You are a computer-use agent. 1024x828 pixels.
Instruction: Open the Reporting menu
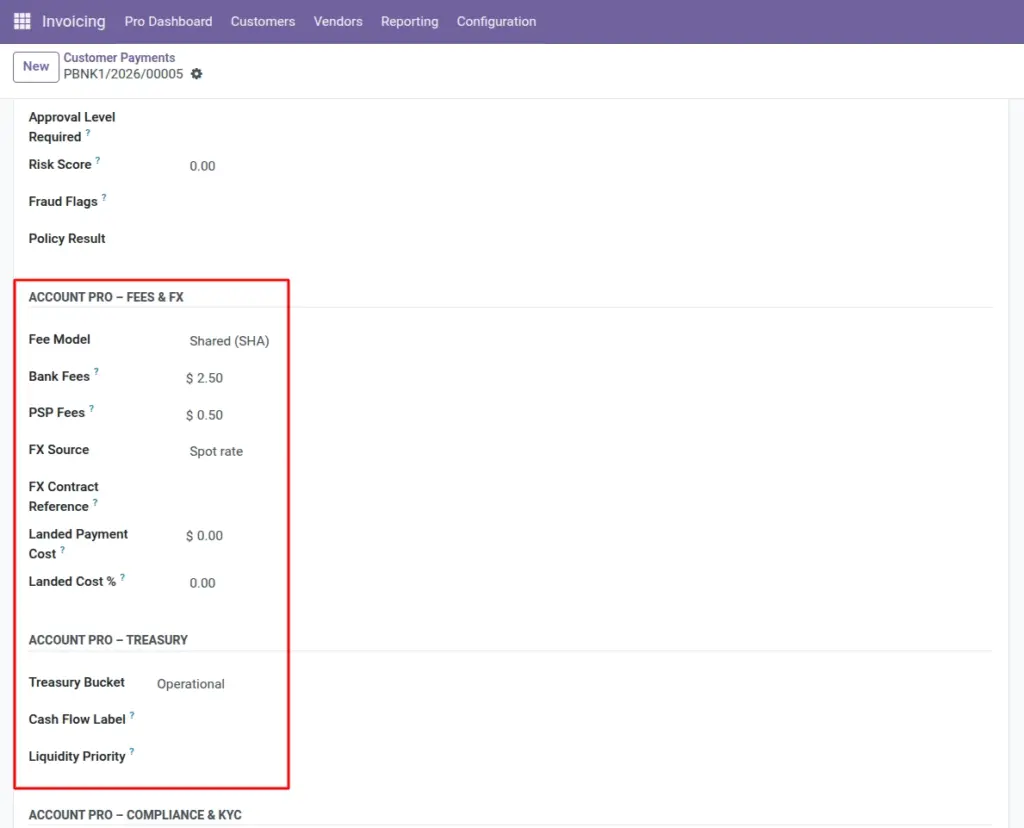click(409, 22)
